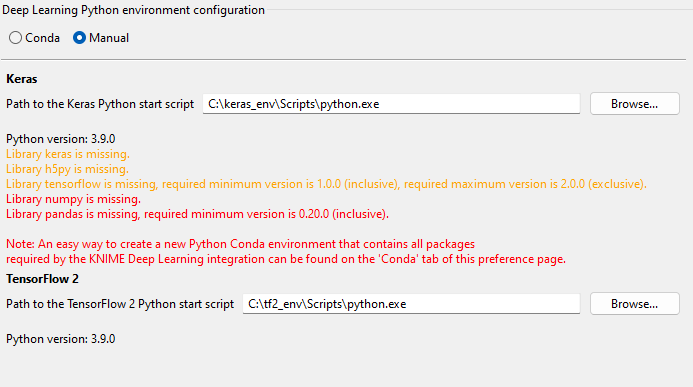Click the bold Keras section heading
The image size is (693, 387).
pos(22,79)
